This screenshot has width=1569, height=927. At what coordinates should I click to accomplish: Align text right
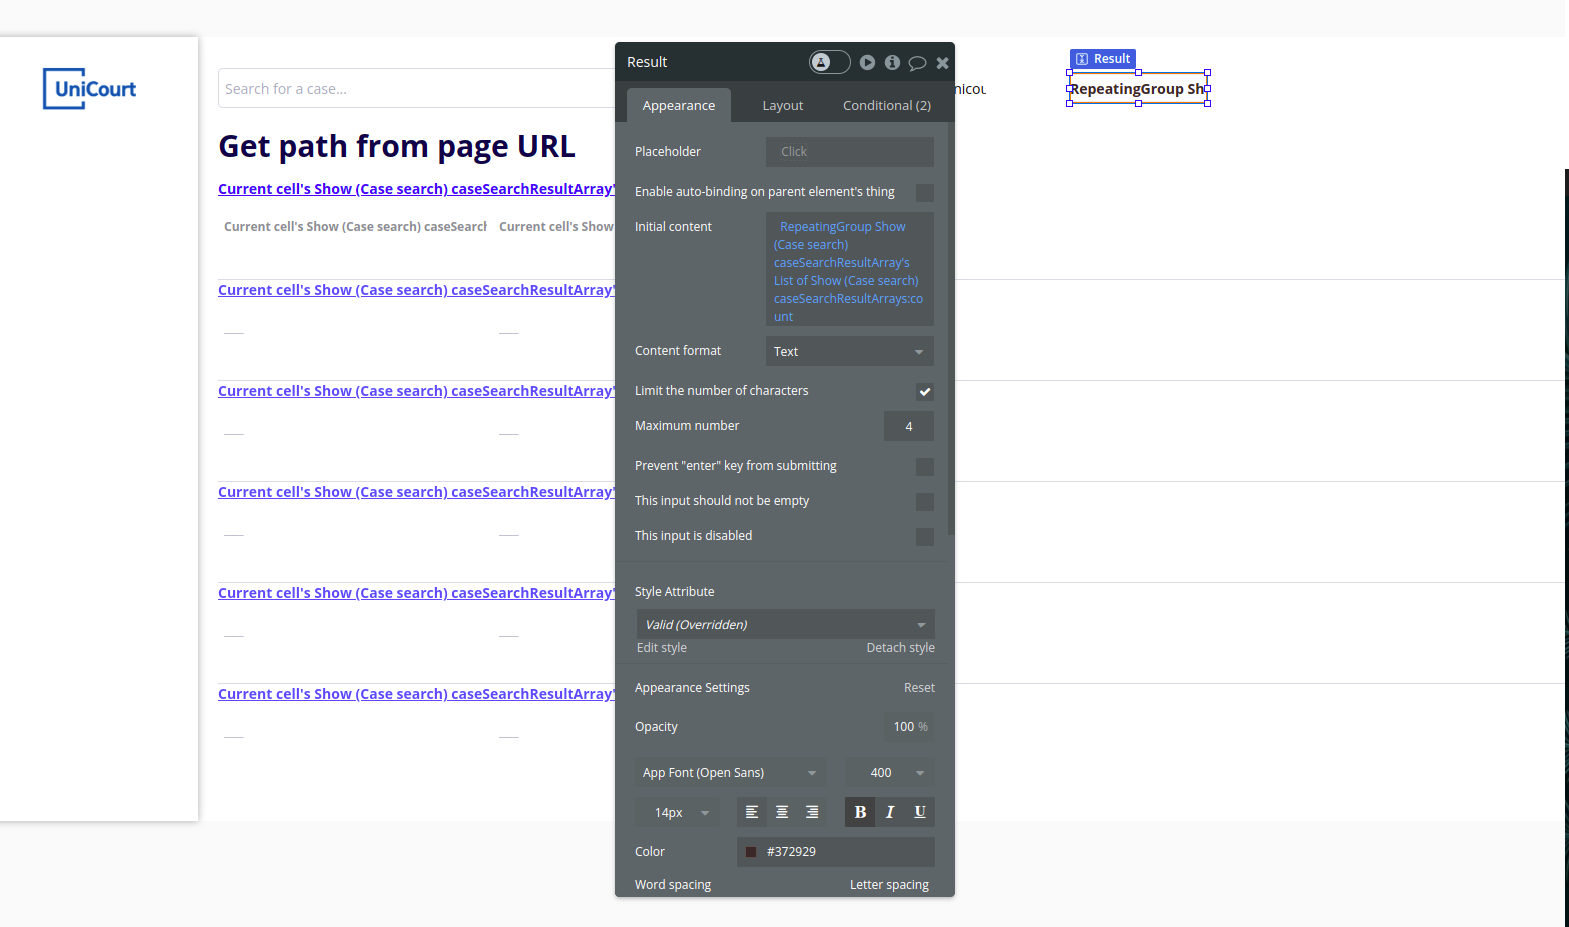[x=812, y=812]
